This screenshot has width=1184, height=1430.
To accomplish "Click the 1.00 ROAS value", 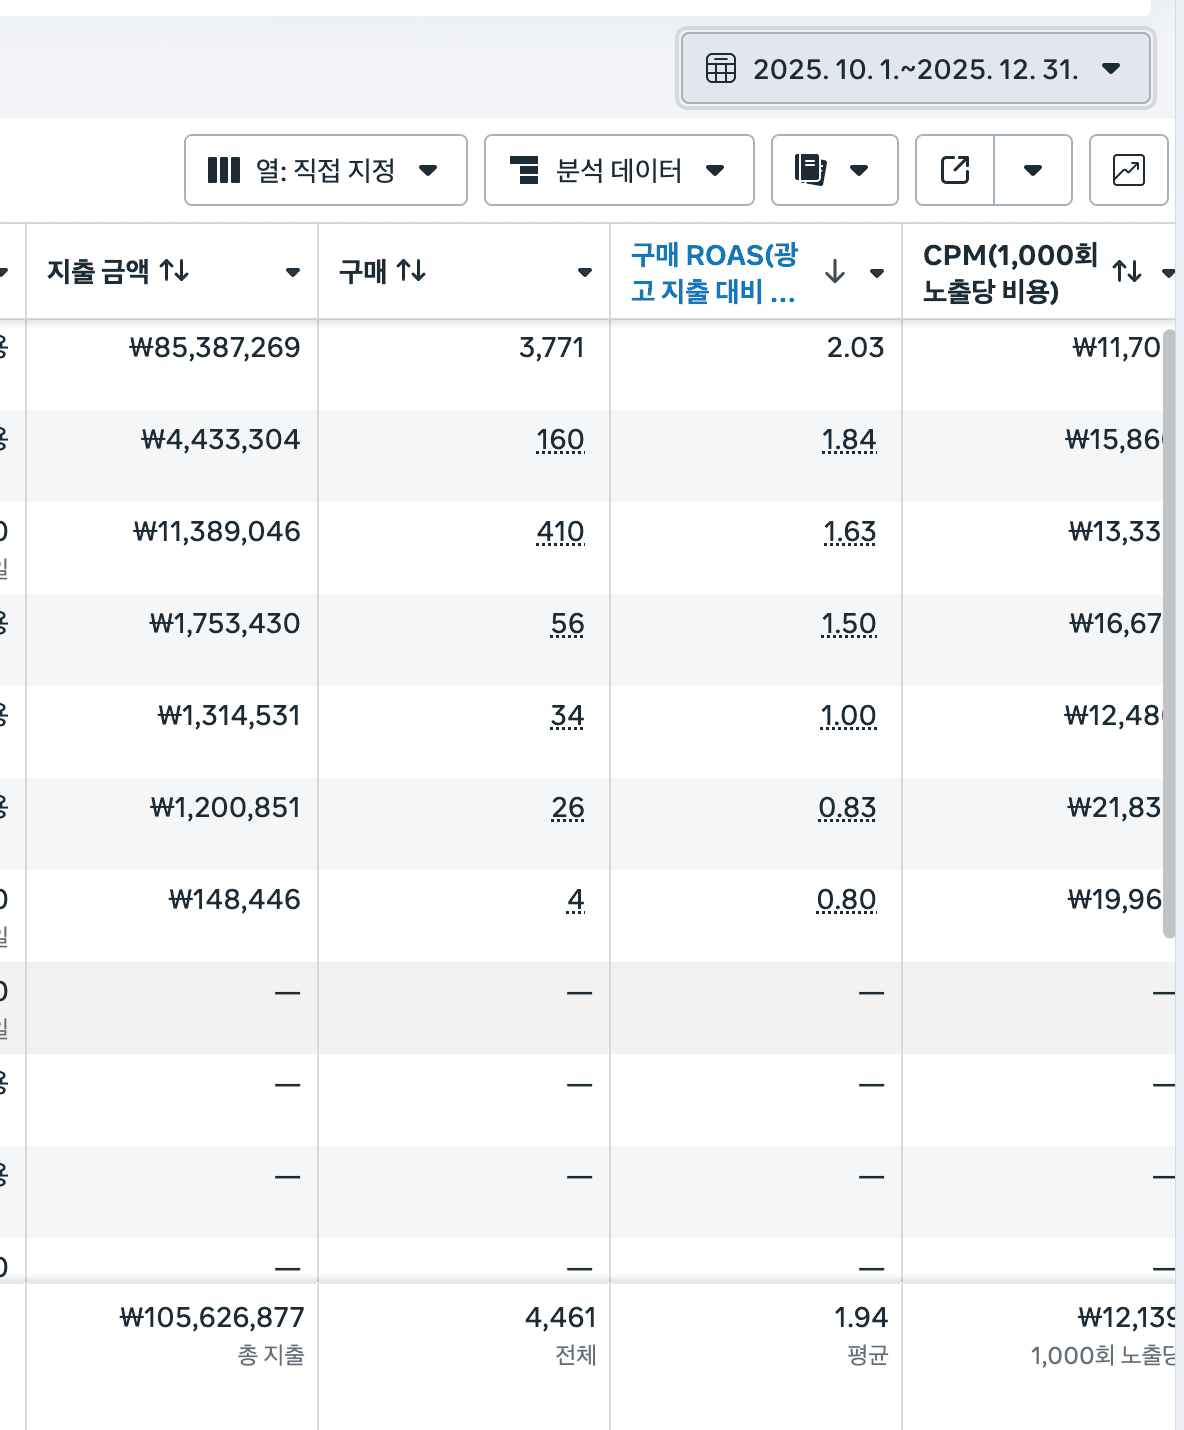I will pos(848,716).
